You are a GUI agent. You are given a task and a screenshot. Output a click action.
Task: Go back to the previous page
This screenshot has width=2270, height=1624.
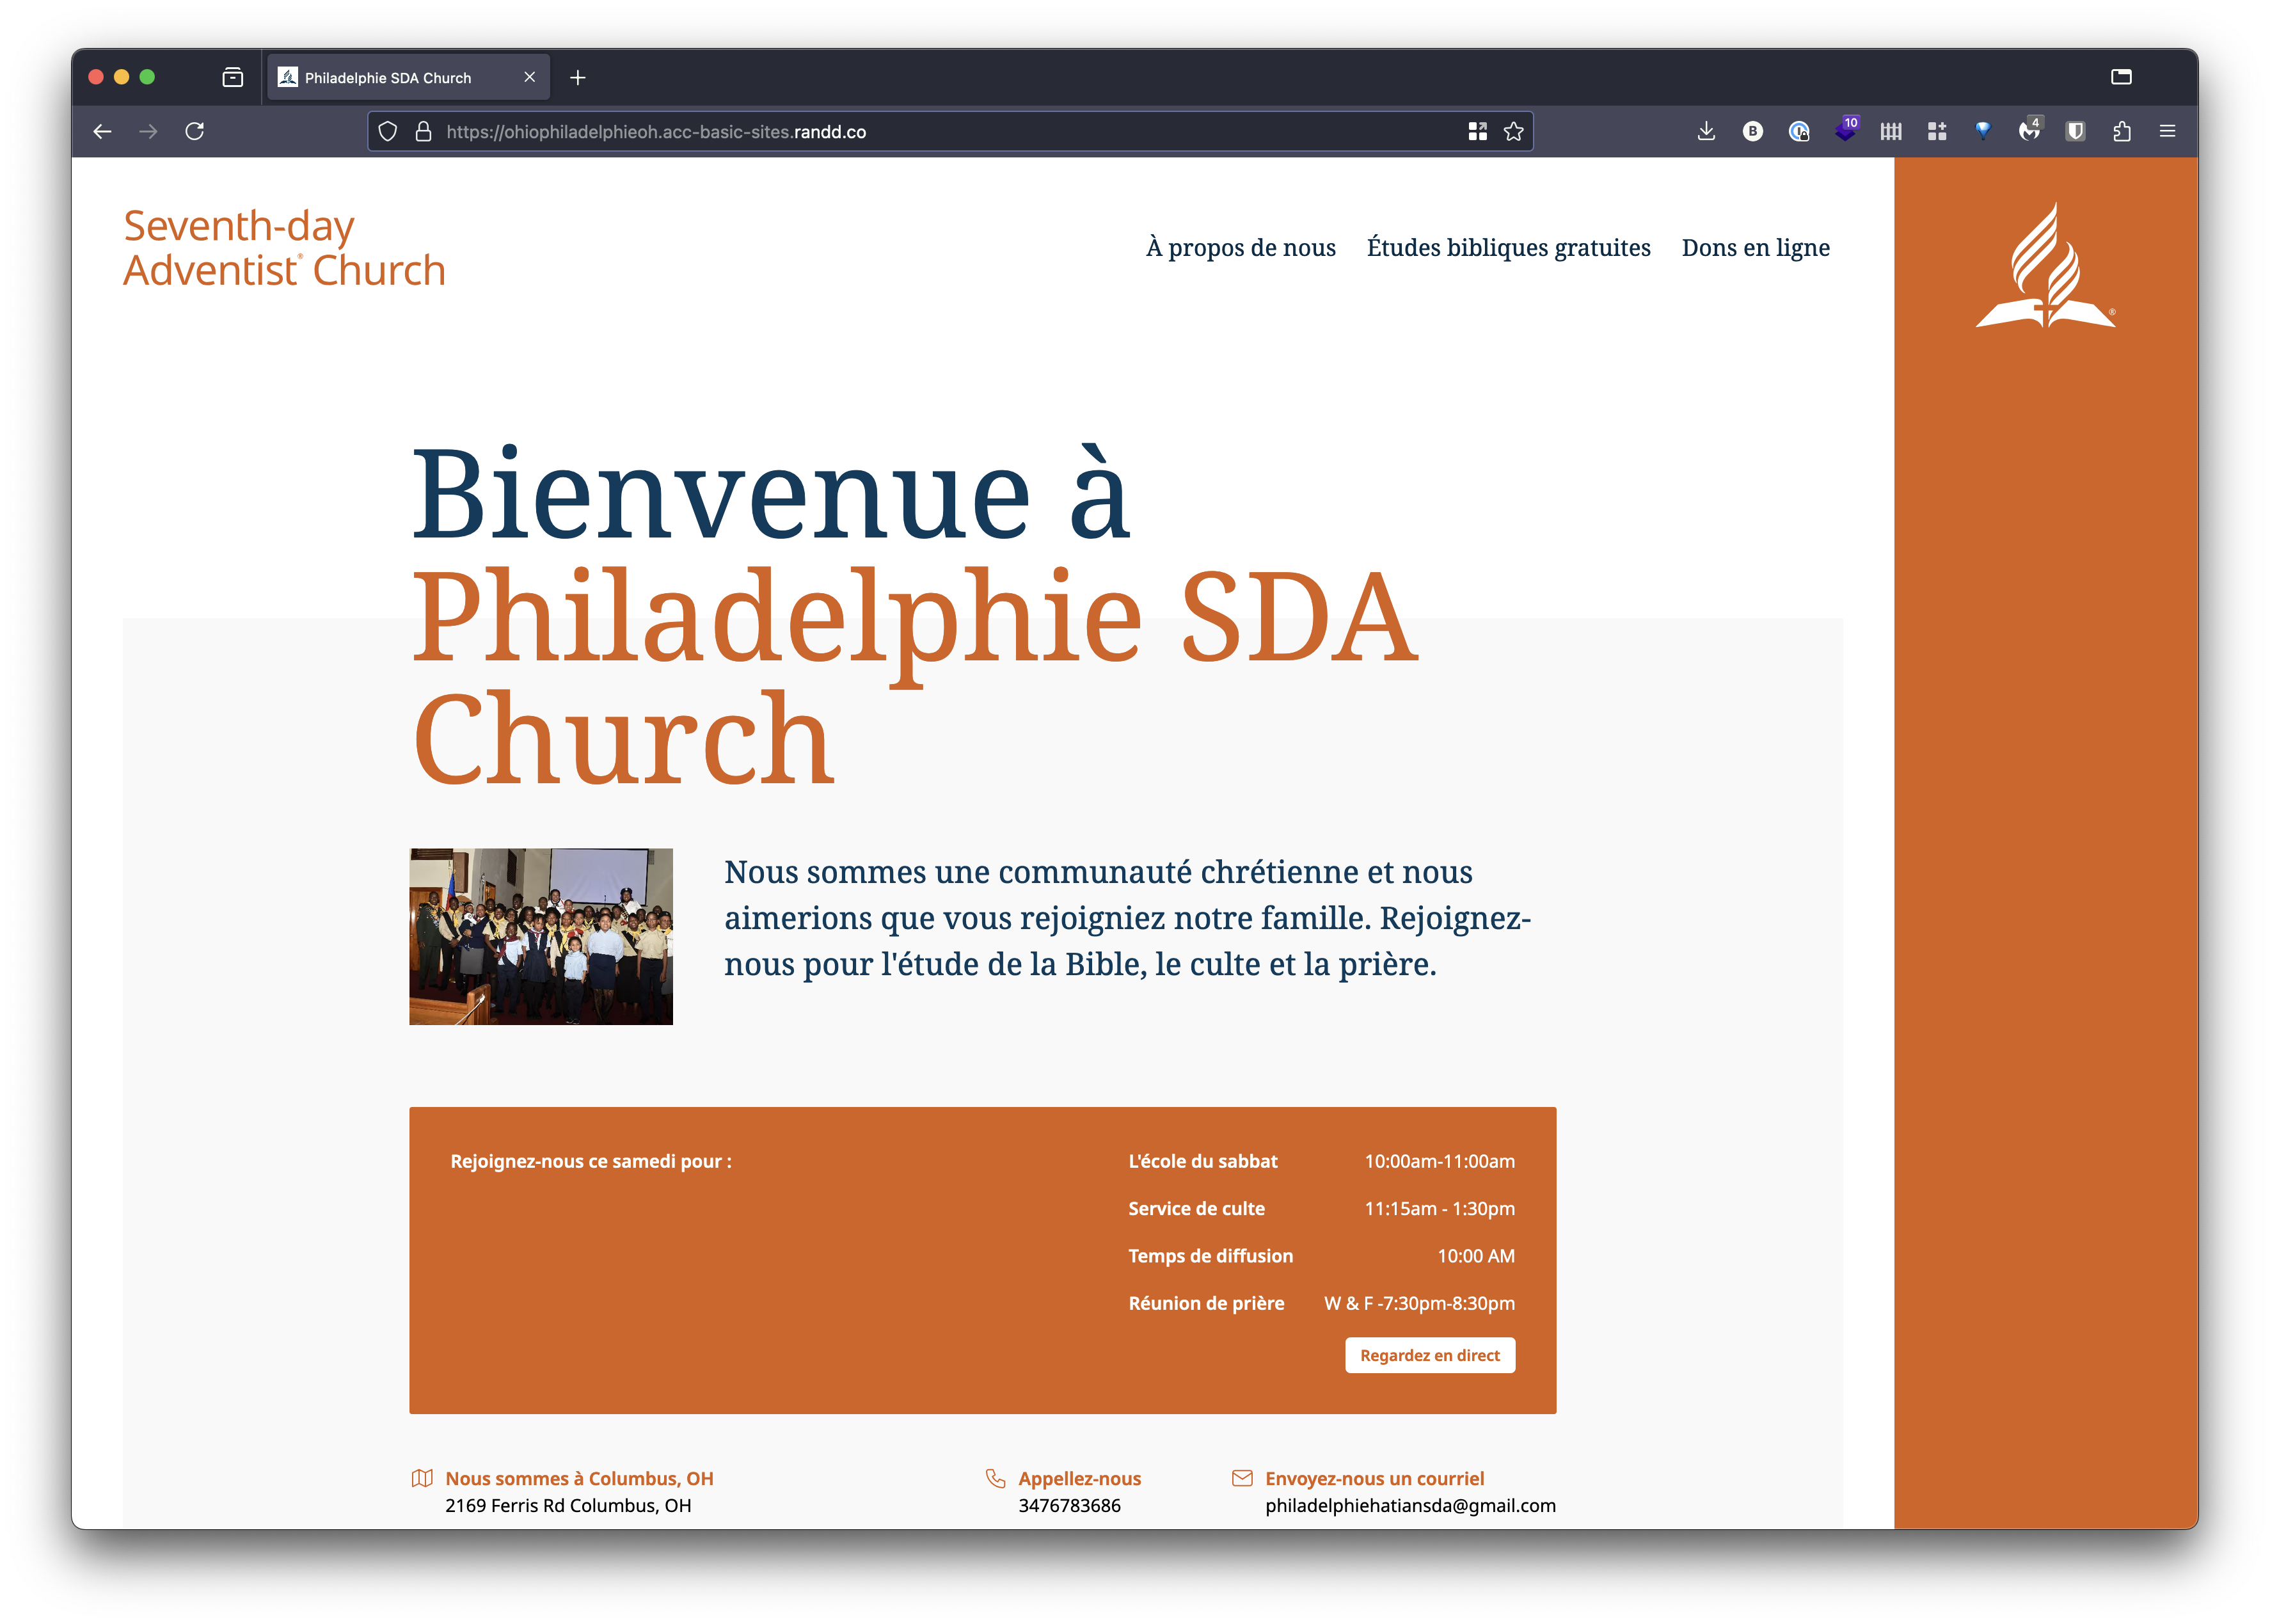(x=102, y=131)
